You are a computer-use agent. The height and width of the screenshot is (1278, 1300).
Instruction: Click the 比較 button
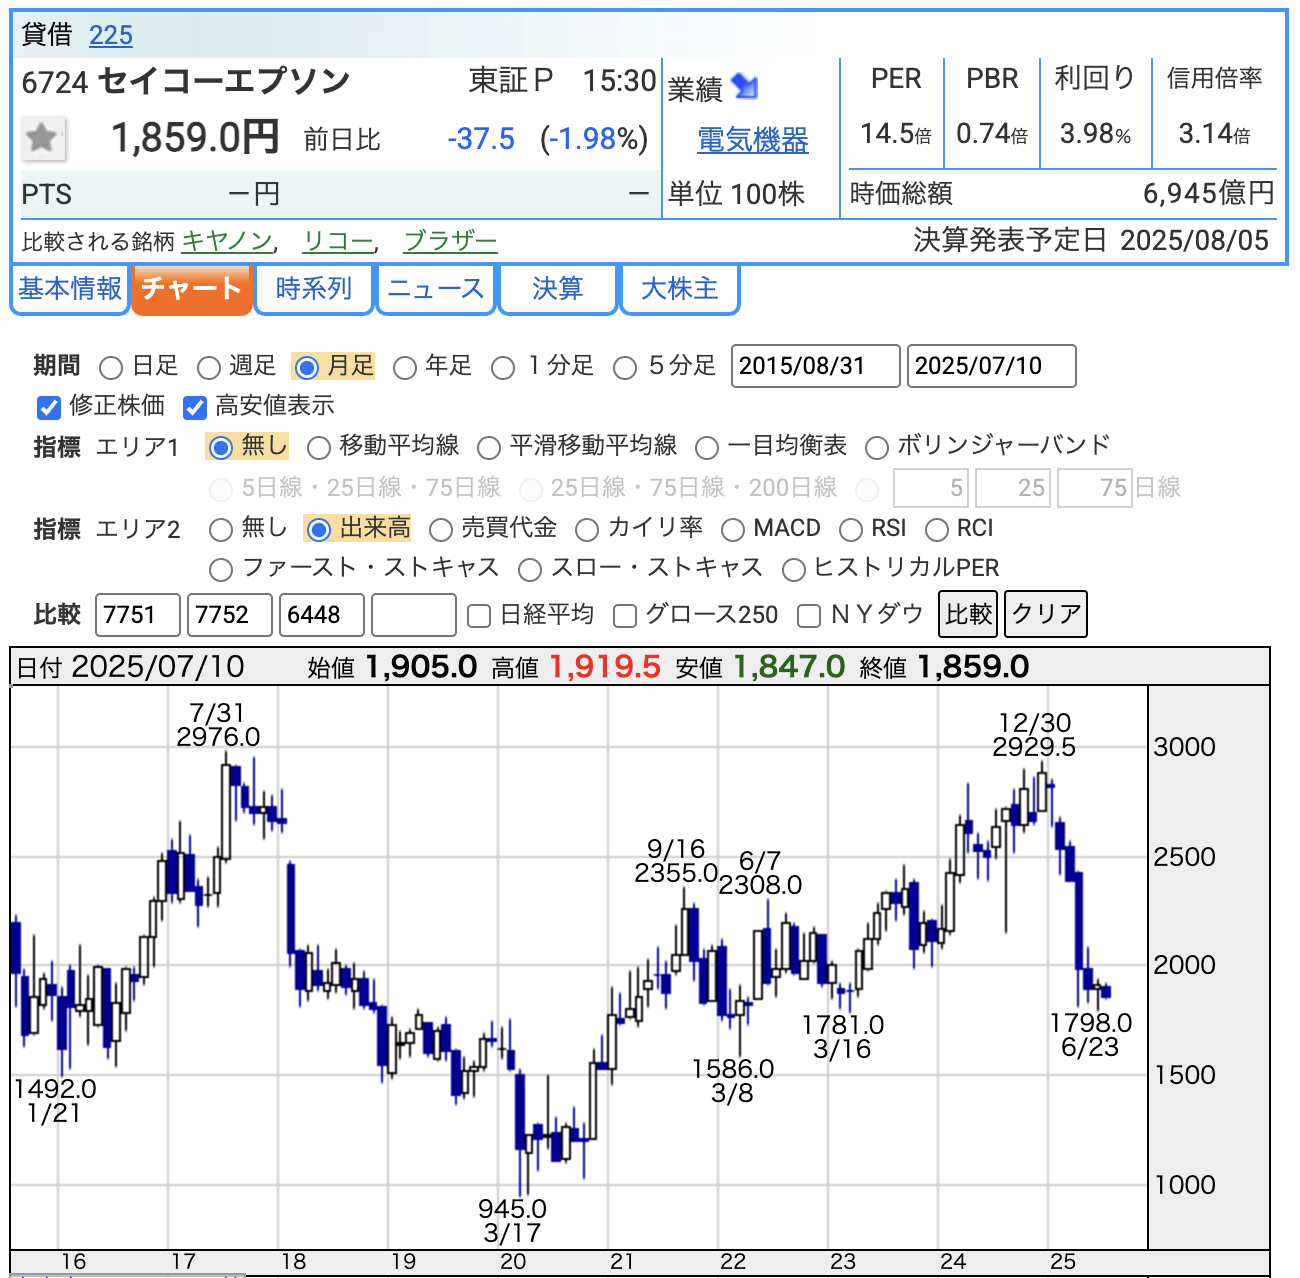969,614
